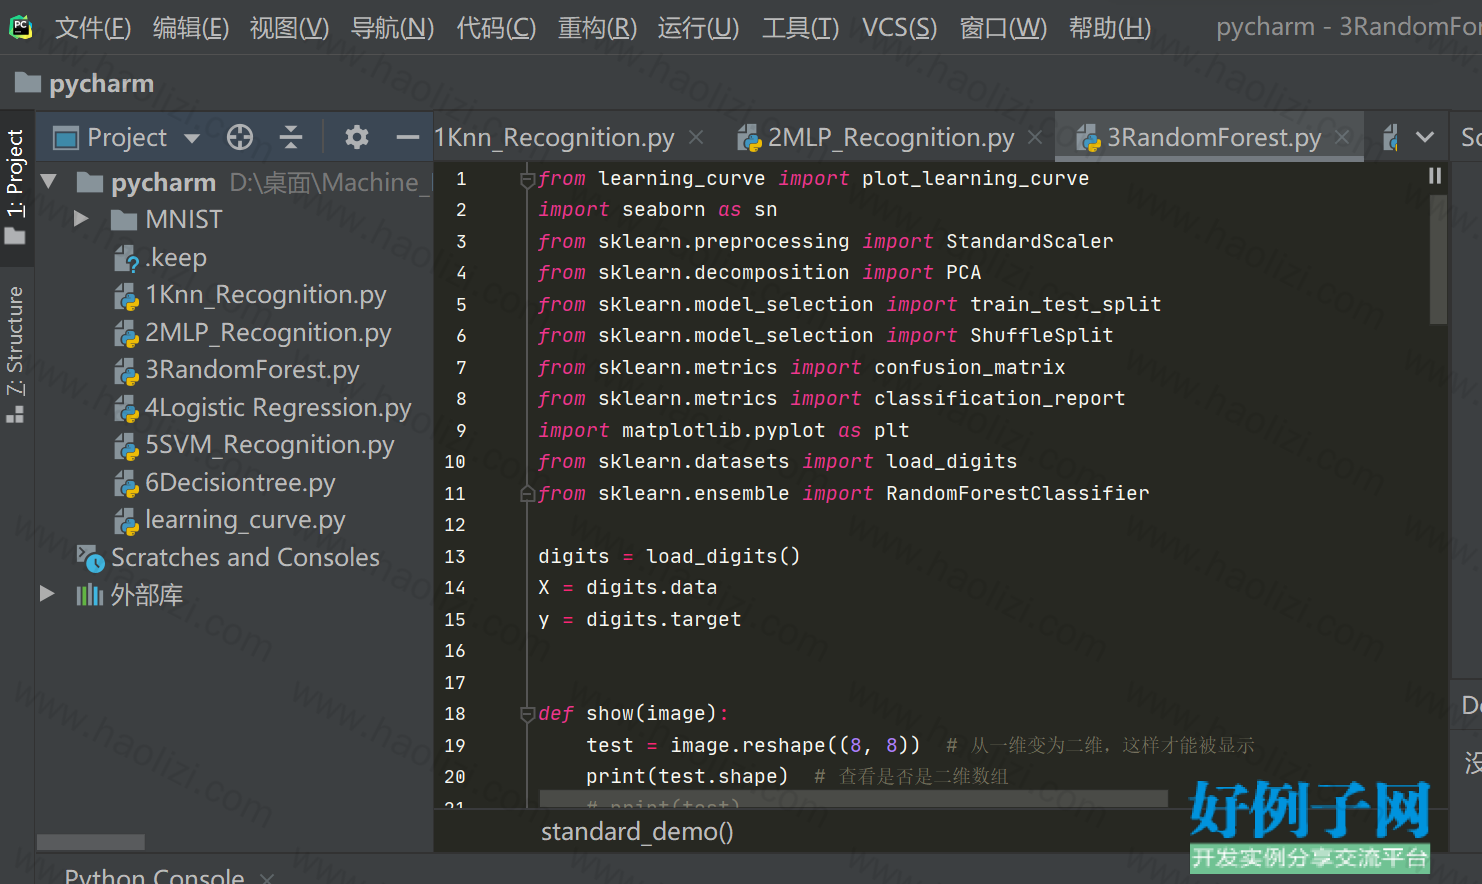The image size is (1482, 884).
Task: Switch to 1Knn_Recognition.py editor tab
Action: click(555, 137)
